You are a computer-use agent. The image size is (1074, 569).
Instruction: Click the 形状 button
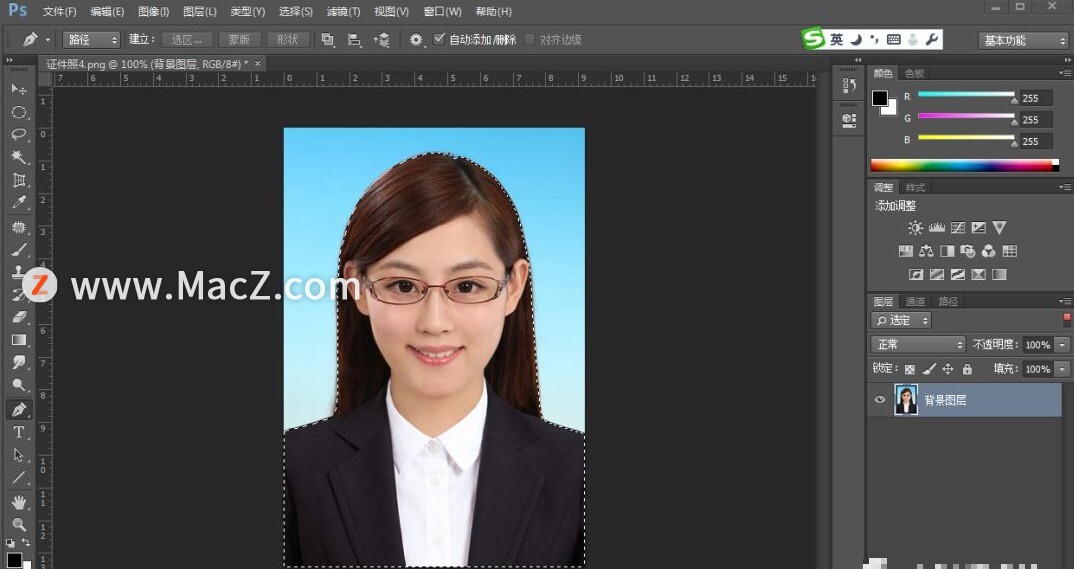288,40
